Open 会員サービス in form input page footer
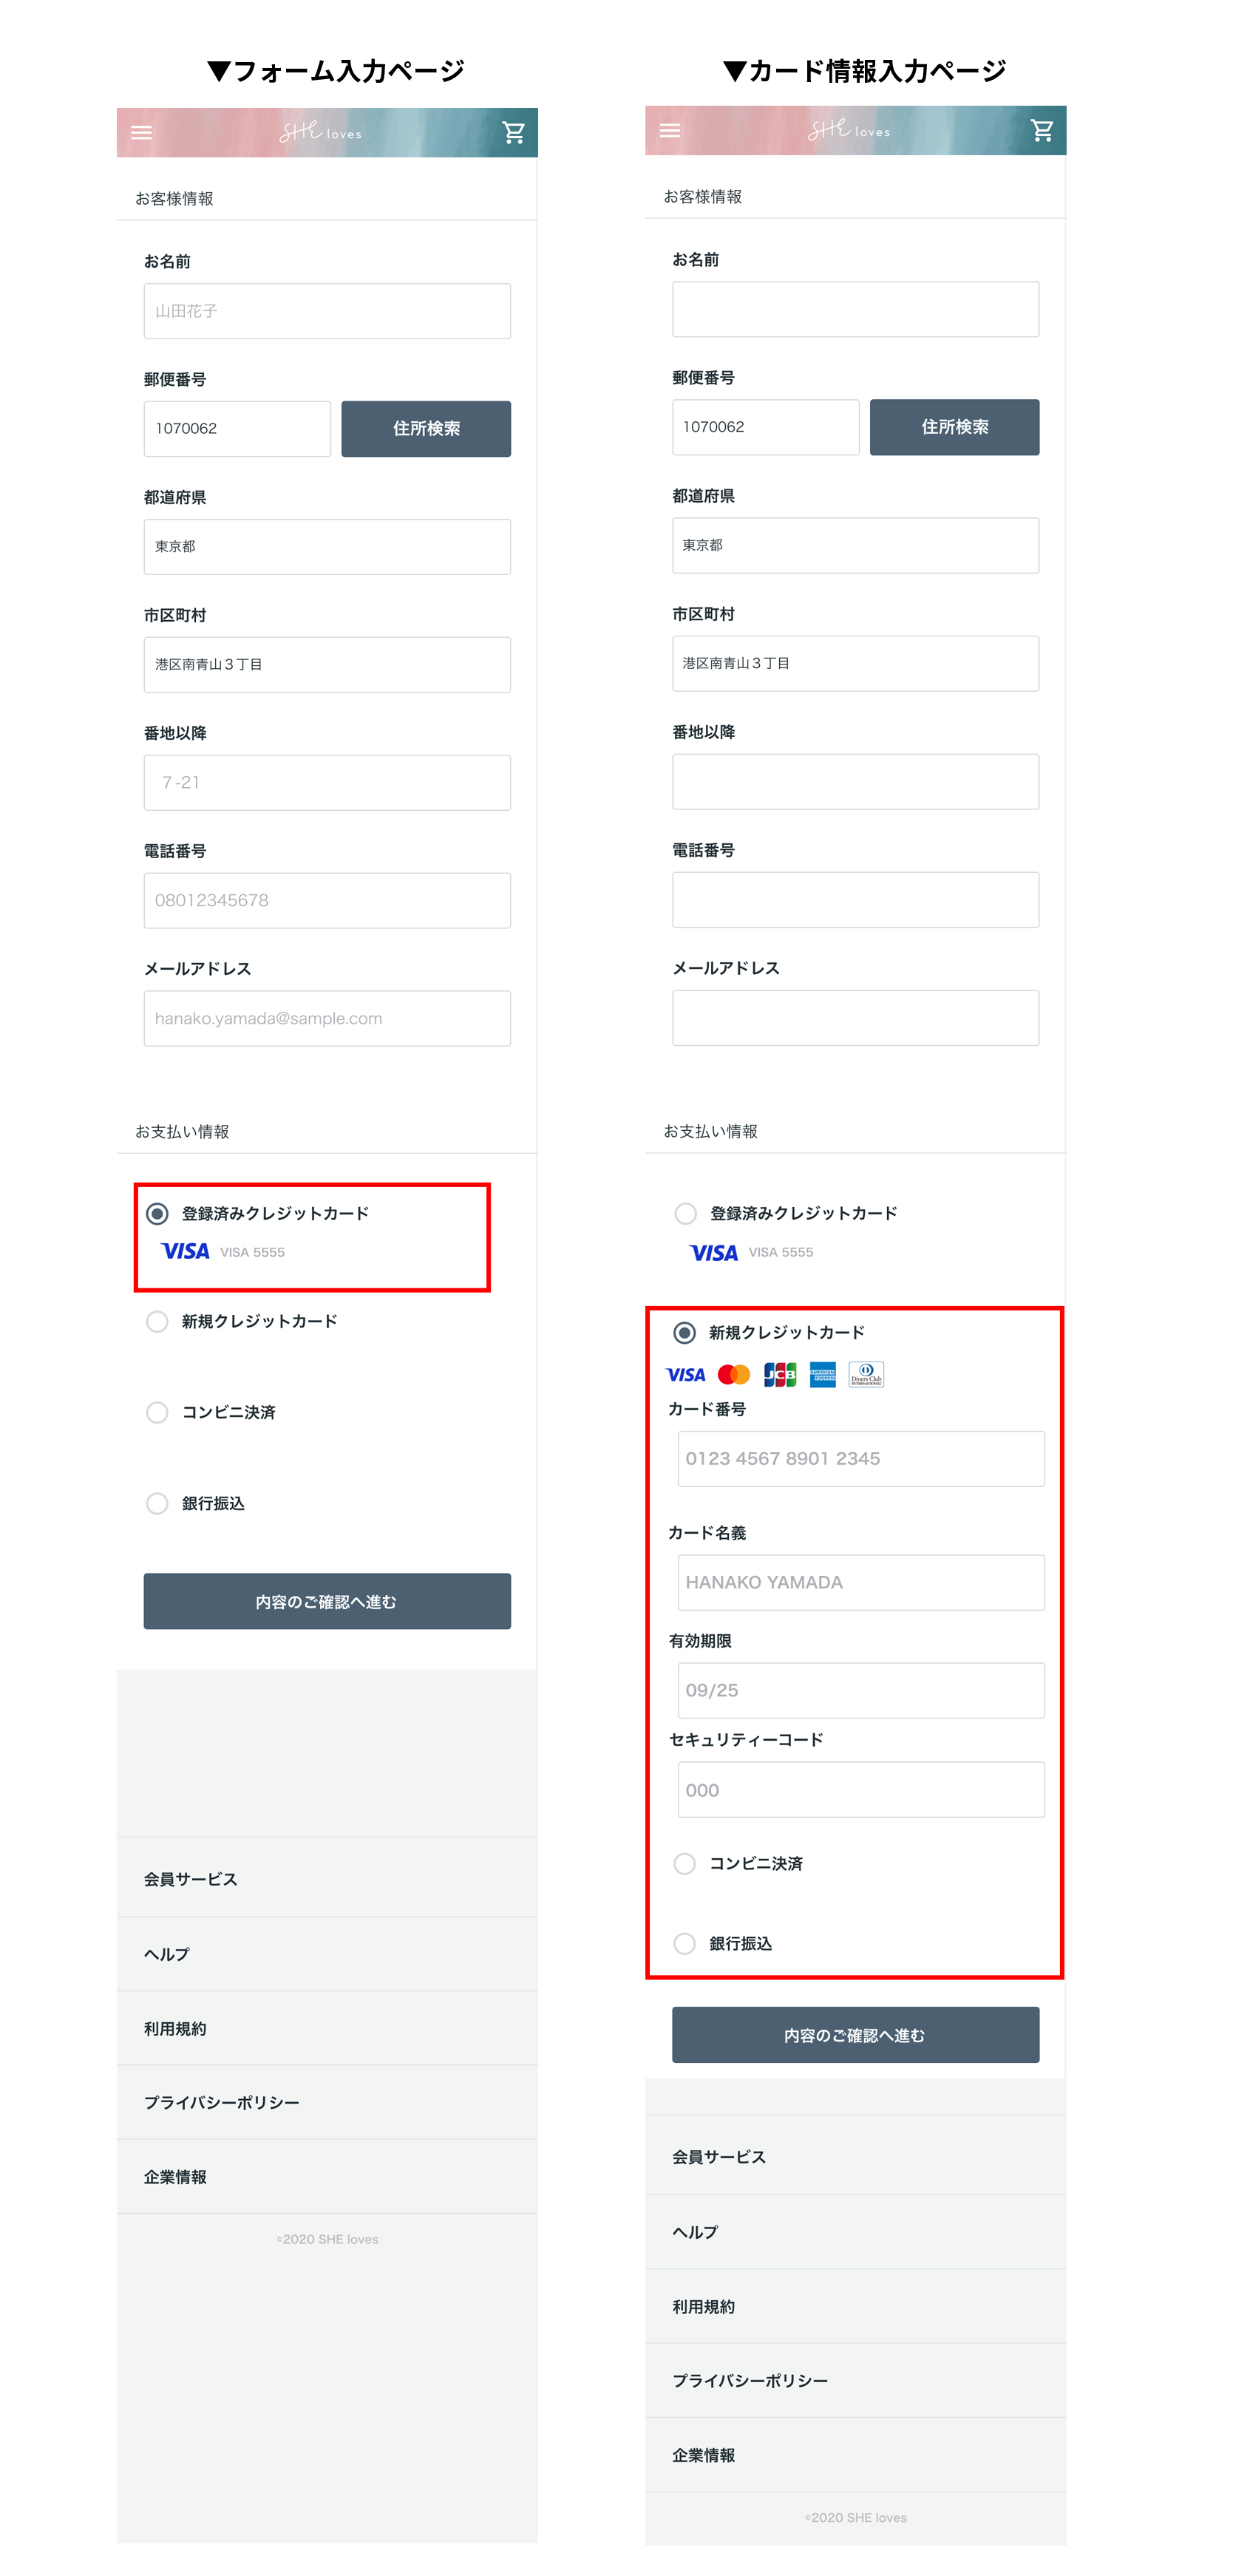The height and width of the screenshot is (2567, 1250). click(191, 1879)
